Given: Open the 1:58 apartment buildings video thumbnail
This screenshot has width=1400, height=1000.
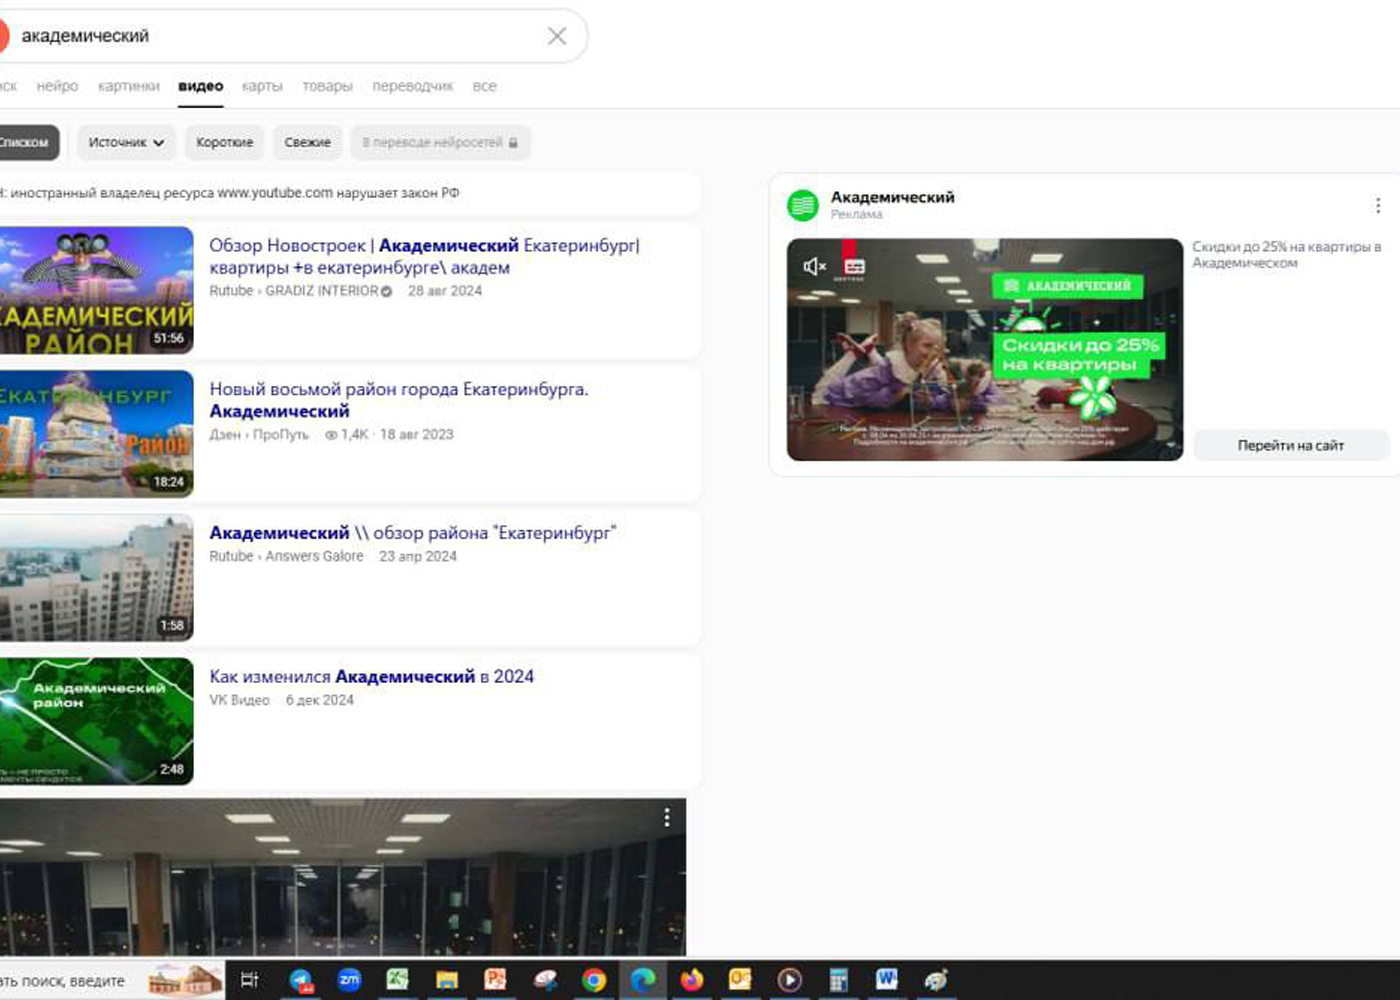Looking at the screenshot, I should pos(96,578).
